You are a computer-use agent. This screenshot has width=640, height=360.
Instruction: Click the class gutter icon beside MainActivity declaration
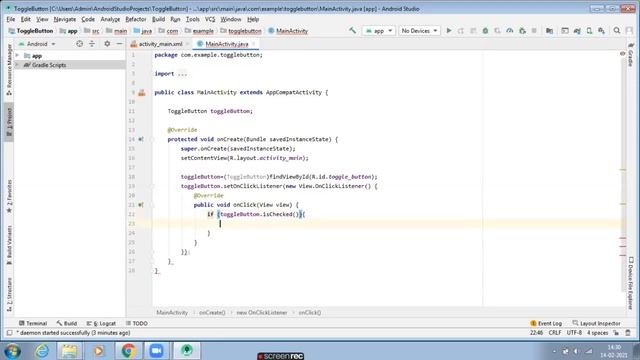click(142, 93)
